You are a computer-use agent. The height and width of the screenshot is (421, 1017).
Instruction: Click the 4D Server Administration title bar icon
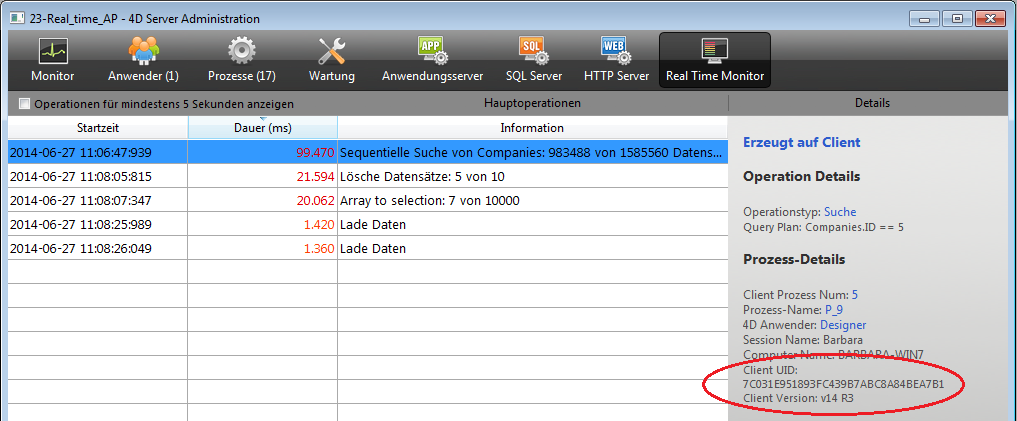pos(18,18)
